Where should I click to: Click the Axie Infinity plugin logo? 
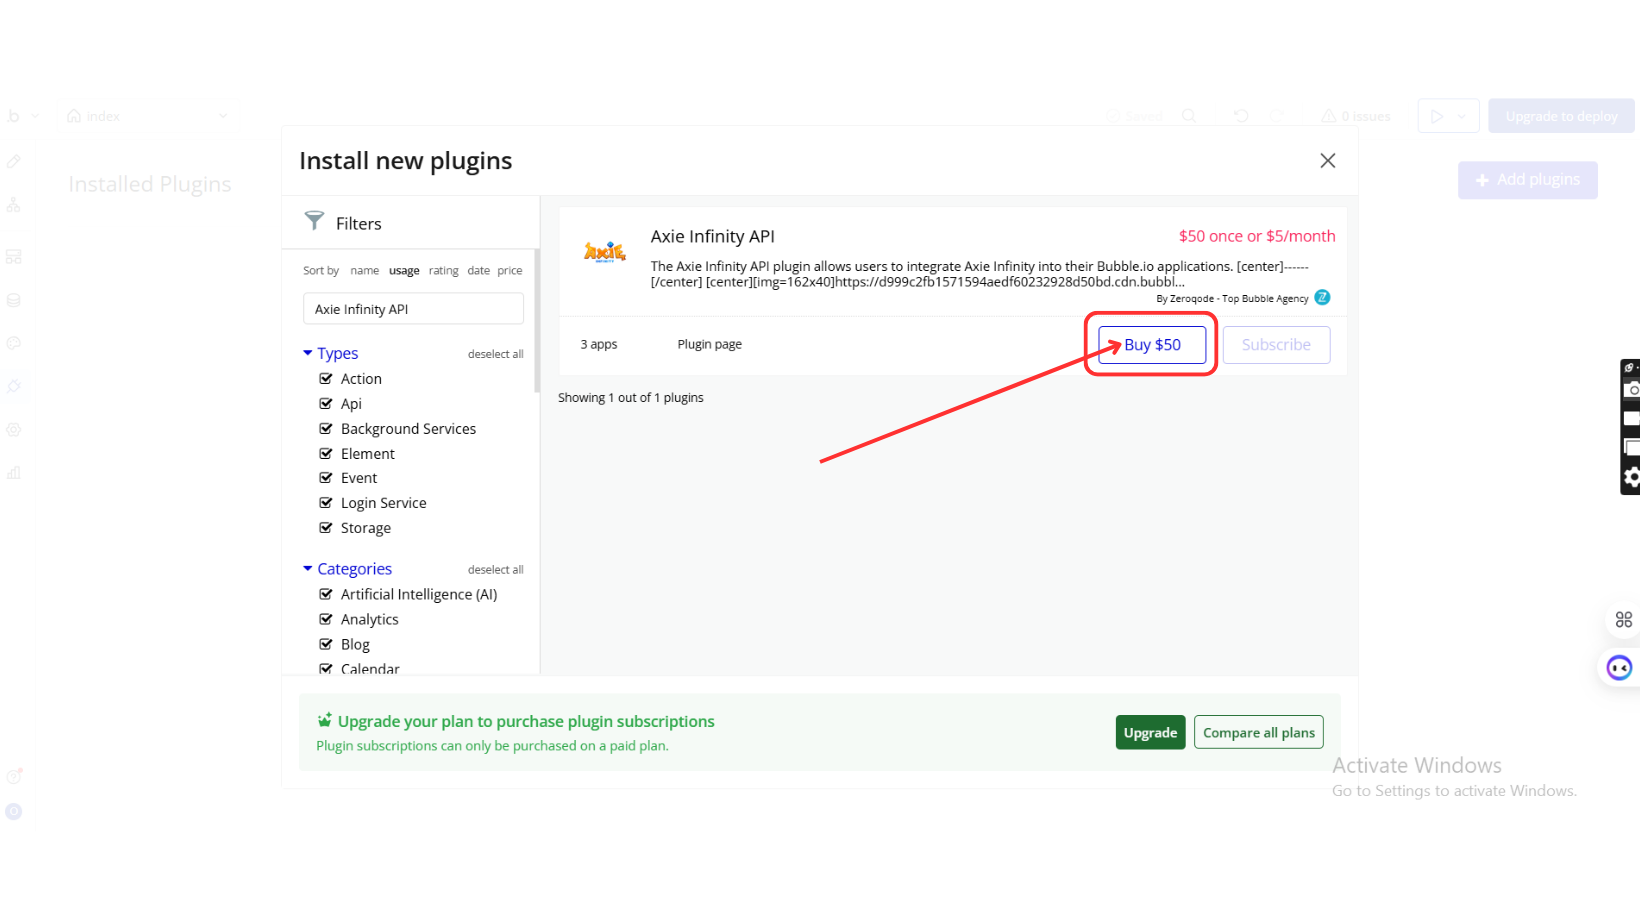(x=604, y=251)
